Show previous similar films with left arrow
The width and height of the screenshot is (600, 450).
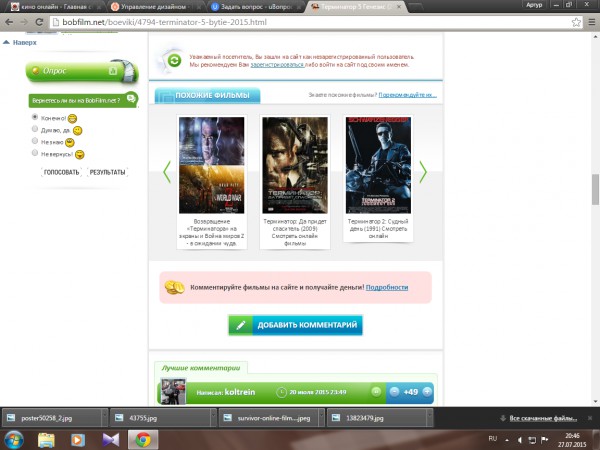point(167,172)
